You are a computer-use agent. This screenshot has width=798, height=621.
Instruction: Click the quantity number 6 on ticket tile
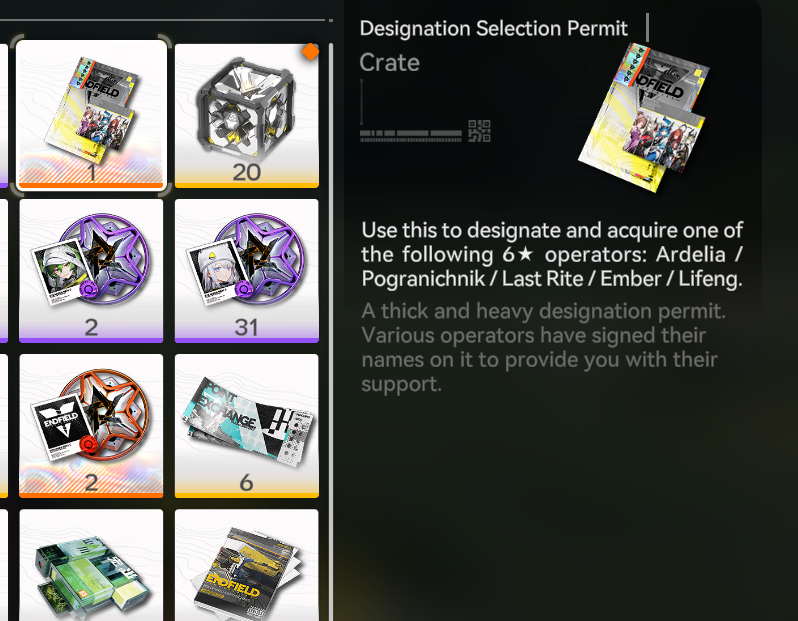(x=246, y=482)
